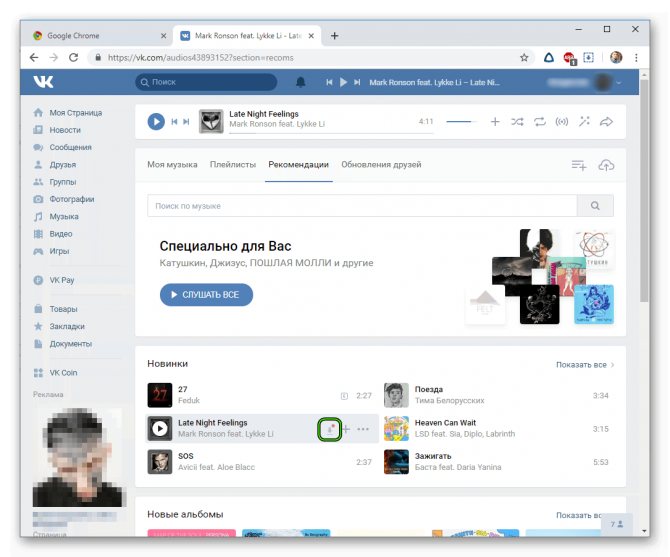Upload audio with the cloud icon

tap(606, 165)
